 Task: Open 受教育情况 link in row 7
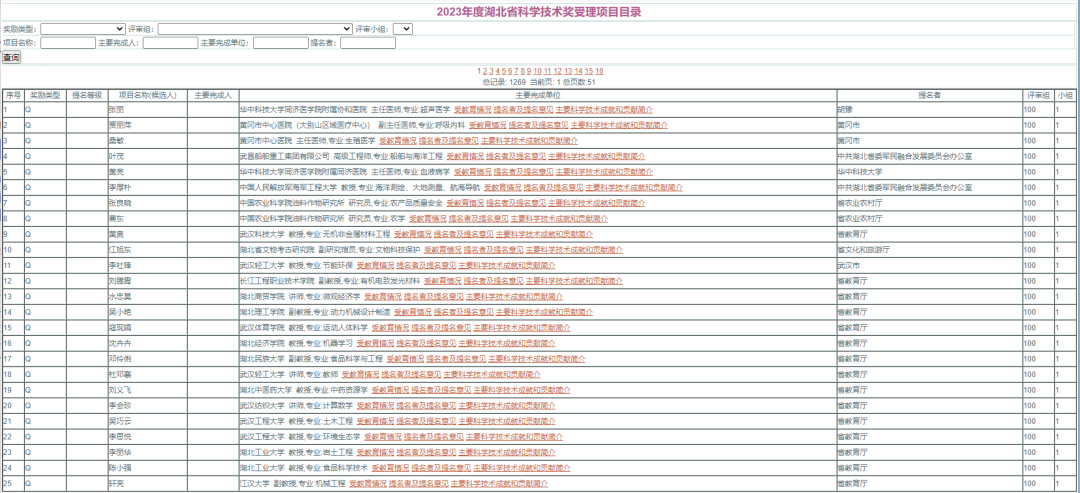(465, 203)
